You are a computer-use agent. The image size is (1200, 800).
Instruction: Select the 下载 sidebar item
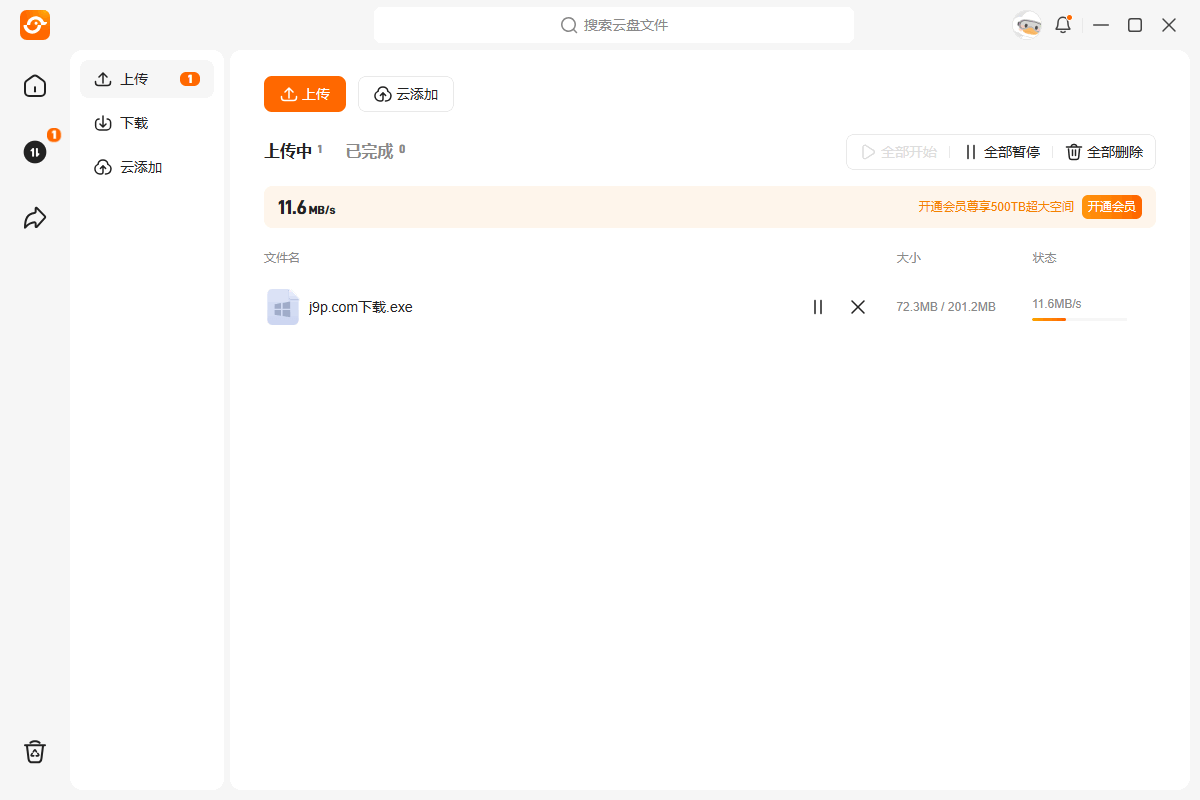147,123
